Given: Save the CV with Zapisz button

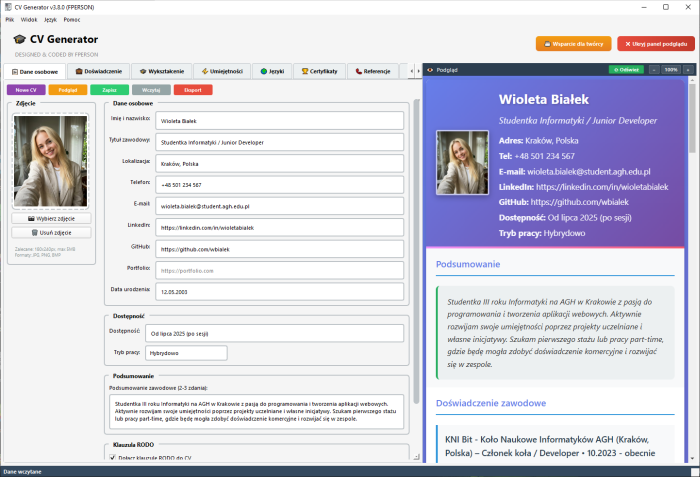Looking at the screenshot, I should click(x=109, y=90).
